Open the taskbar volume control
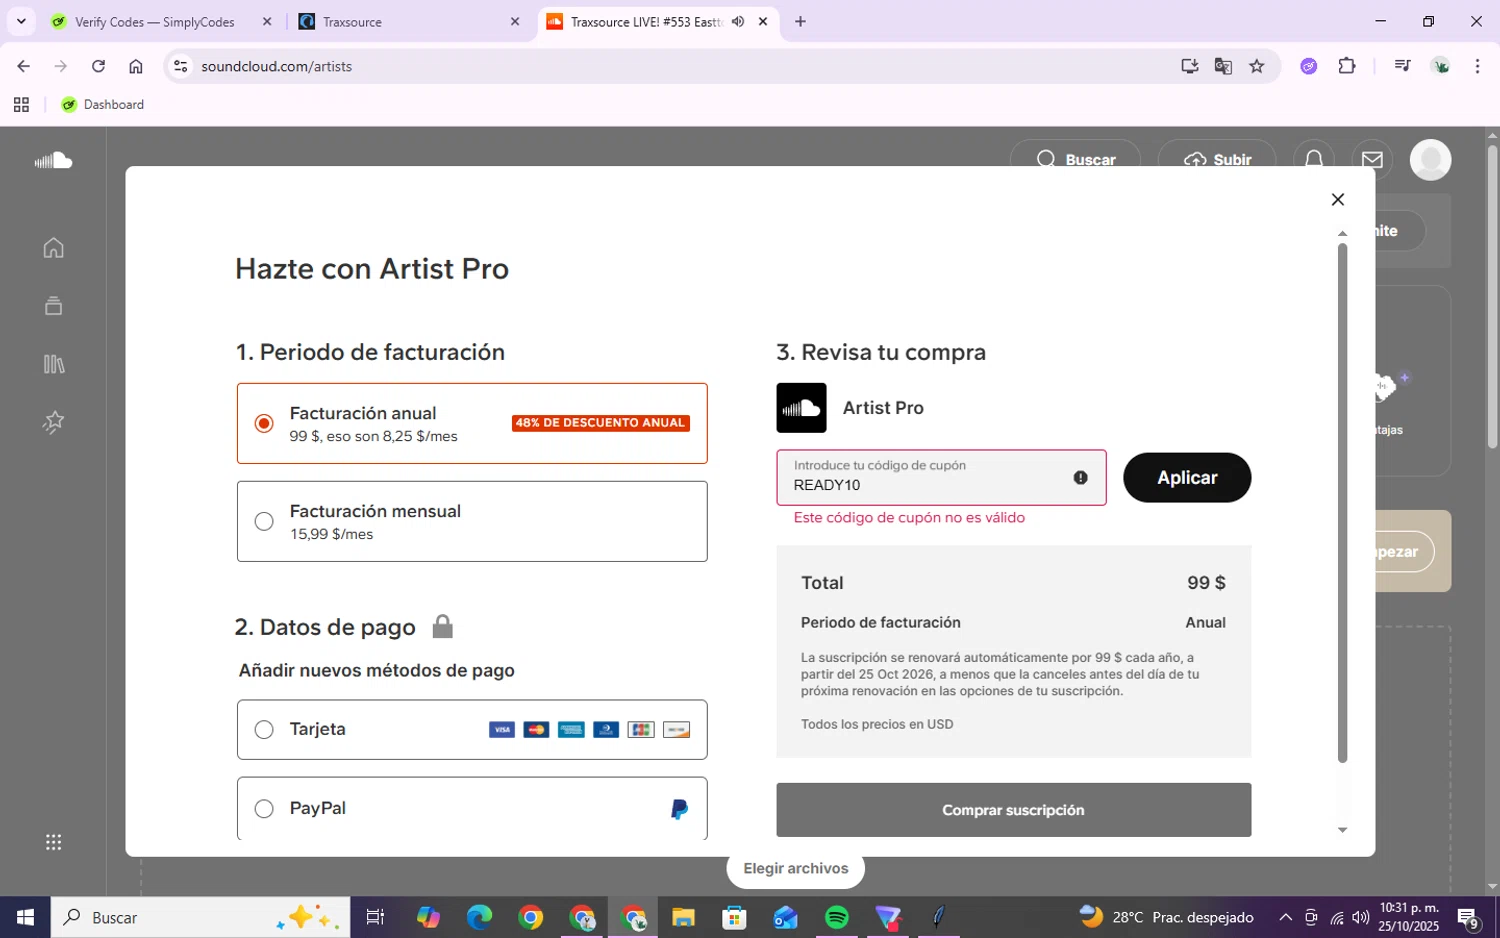1500x938 pixels. click(1361, 917)
